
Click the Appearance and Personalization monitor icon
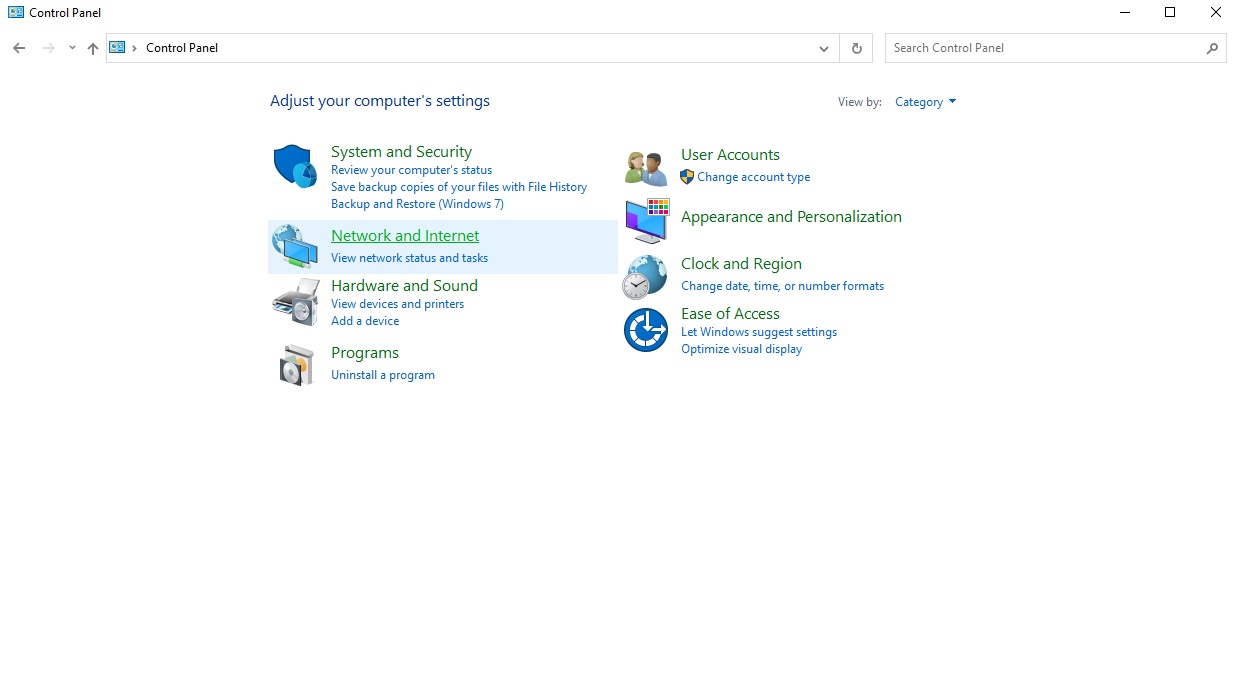click(x=647, y=220)
